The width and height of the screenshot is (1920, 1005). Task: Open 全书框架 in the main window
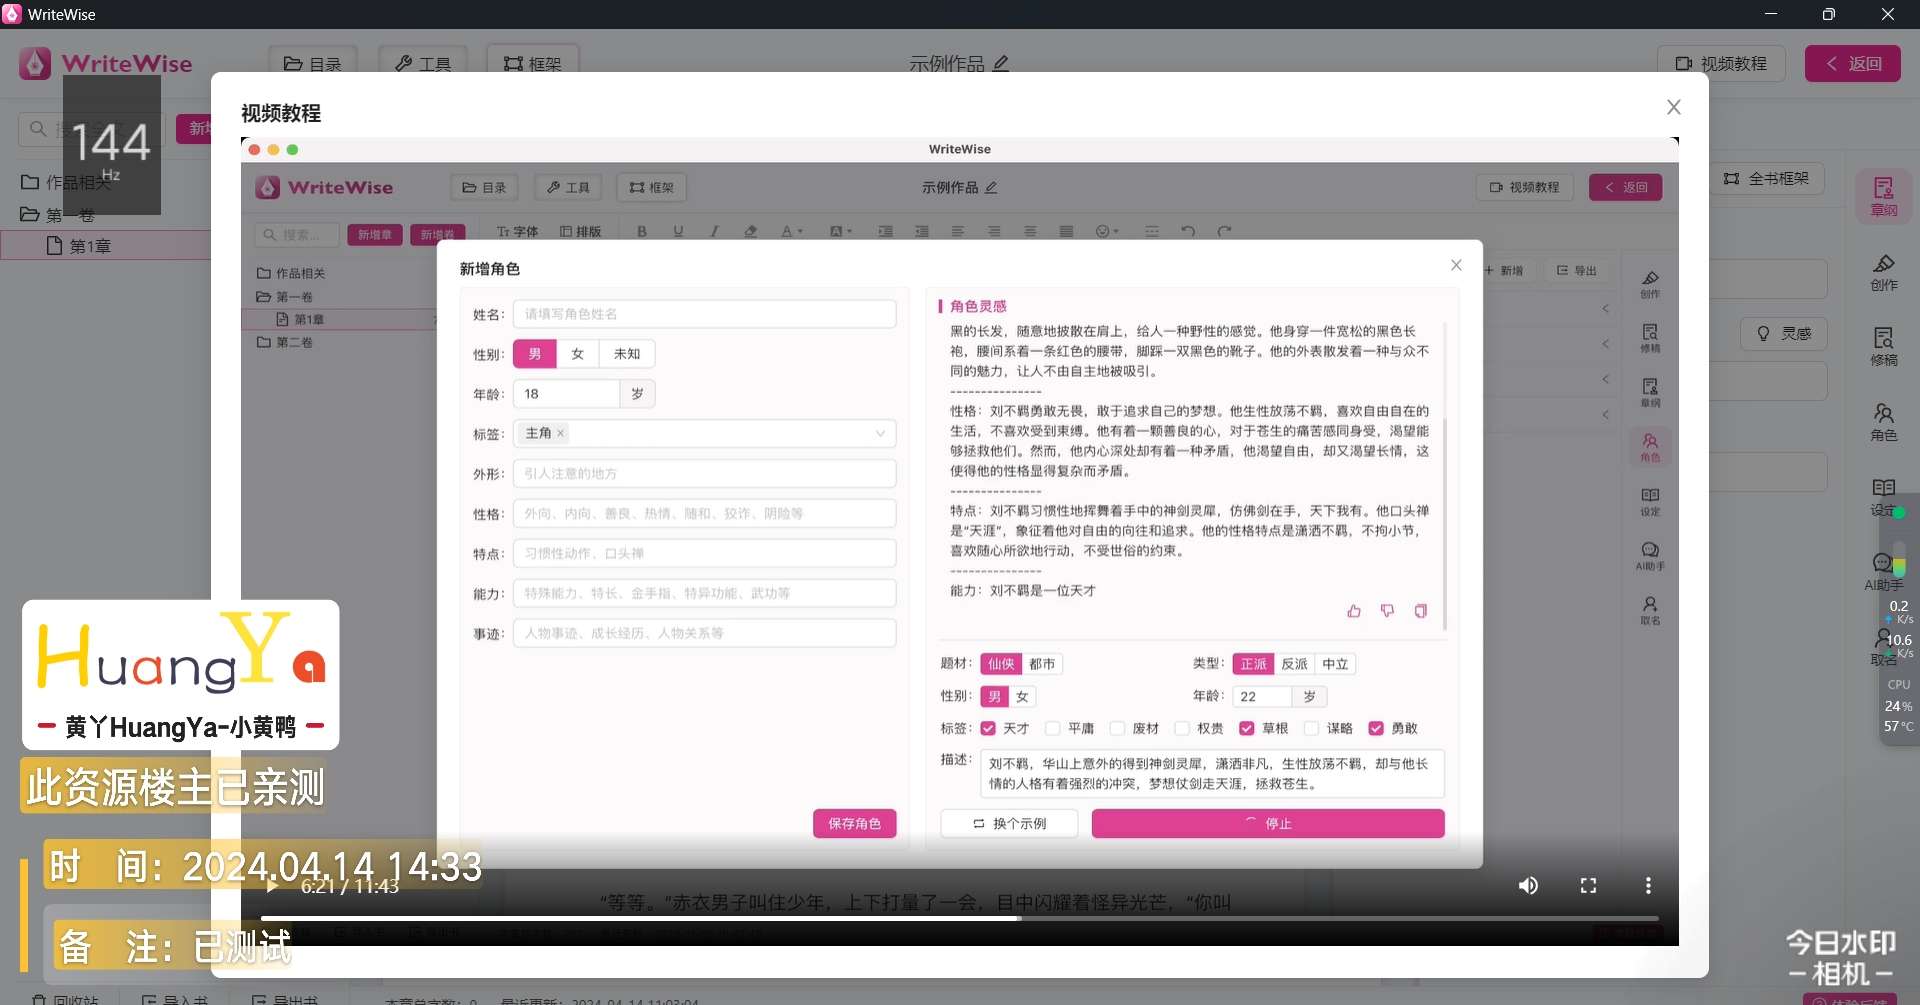(1767, 178)
